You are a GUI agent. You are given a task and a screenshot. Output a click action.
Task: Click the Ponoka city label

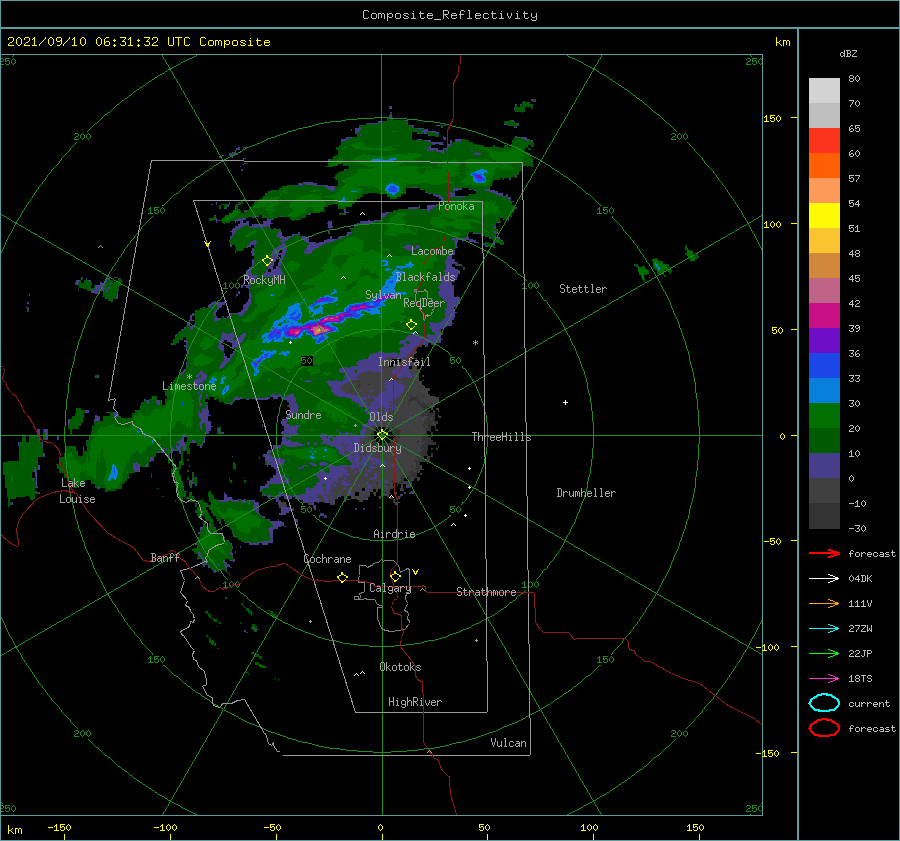click(456, 206)
